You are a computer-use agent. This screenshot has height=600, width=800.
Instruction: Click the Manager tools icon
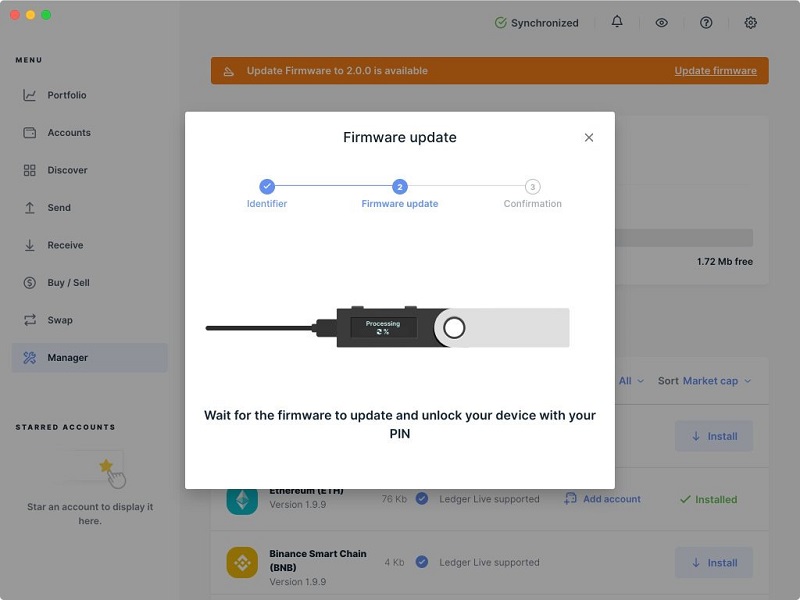click(30, 358)
